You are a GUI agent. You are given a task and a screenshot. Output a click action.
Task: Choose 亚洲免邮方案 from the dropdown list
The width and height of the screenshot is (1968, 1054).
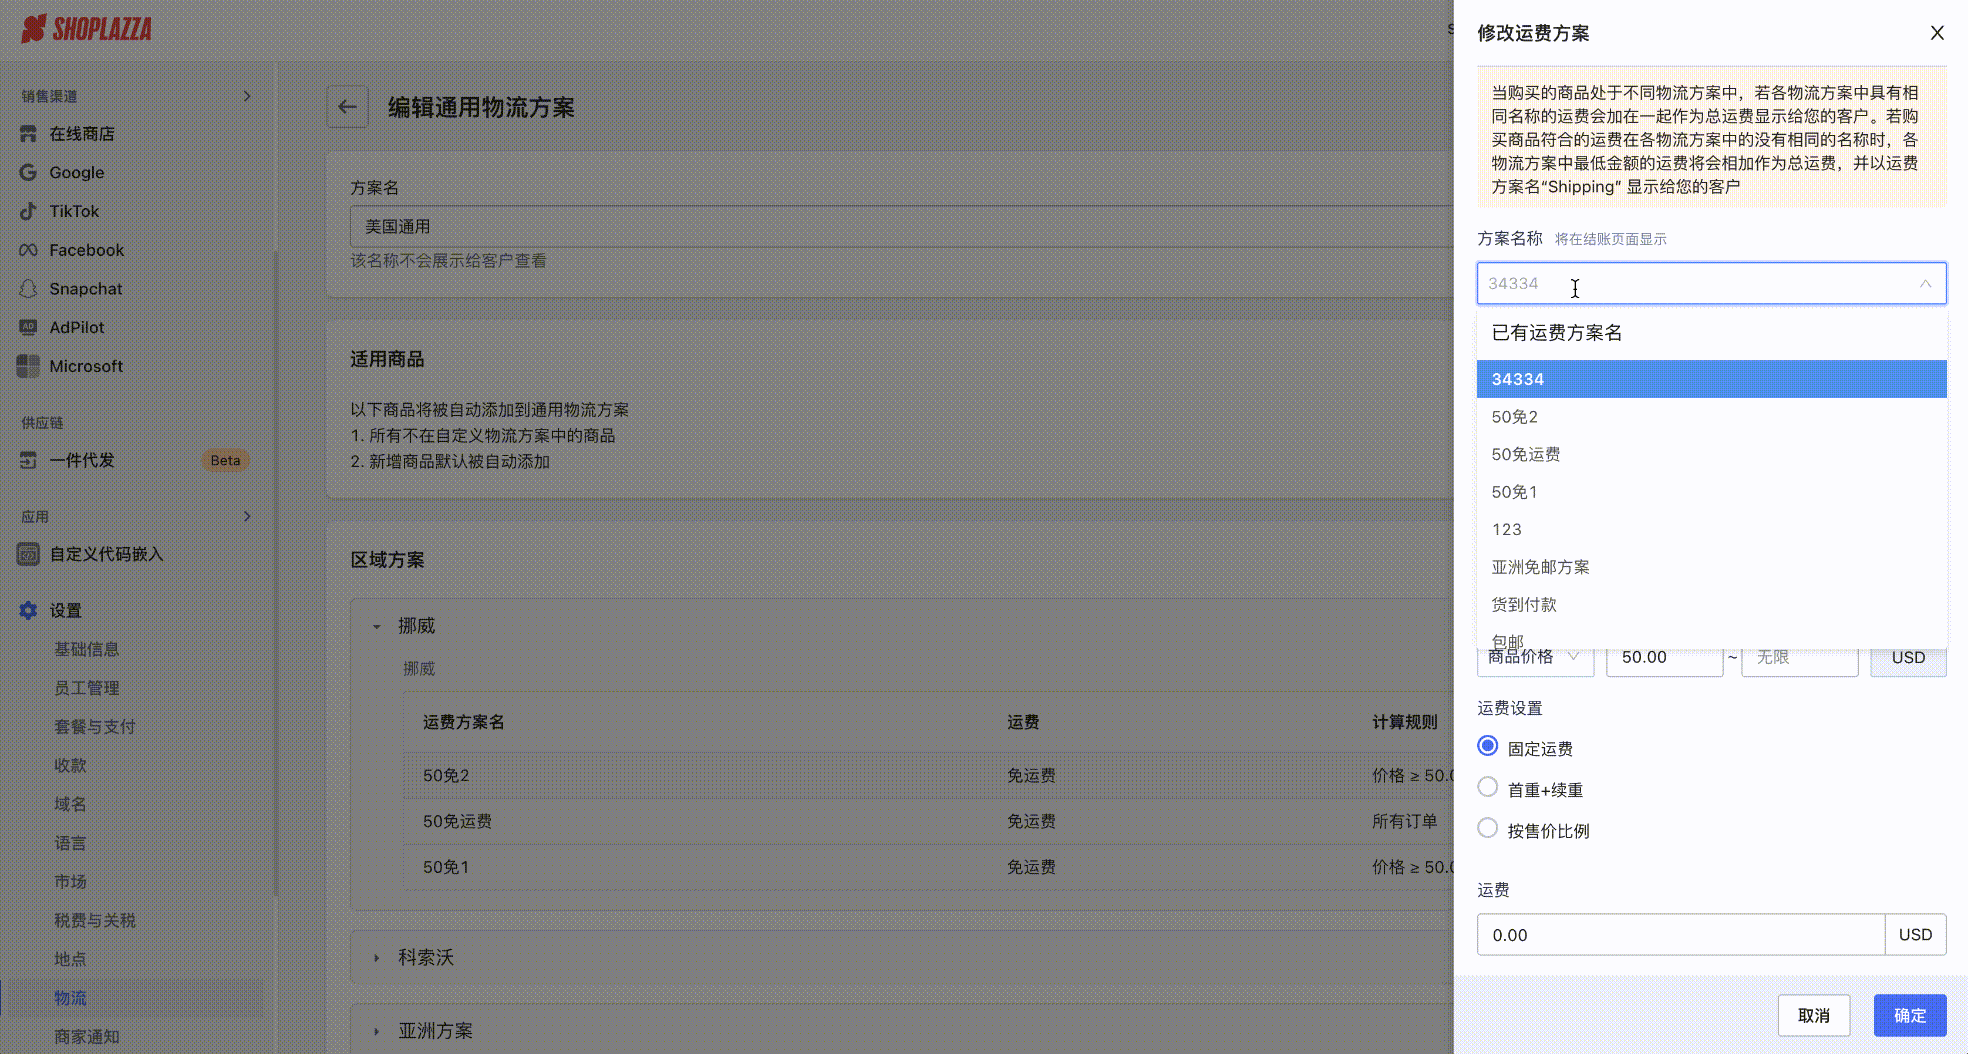[x=1711, y=567]
